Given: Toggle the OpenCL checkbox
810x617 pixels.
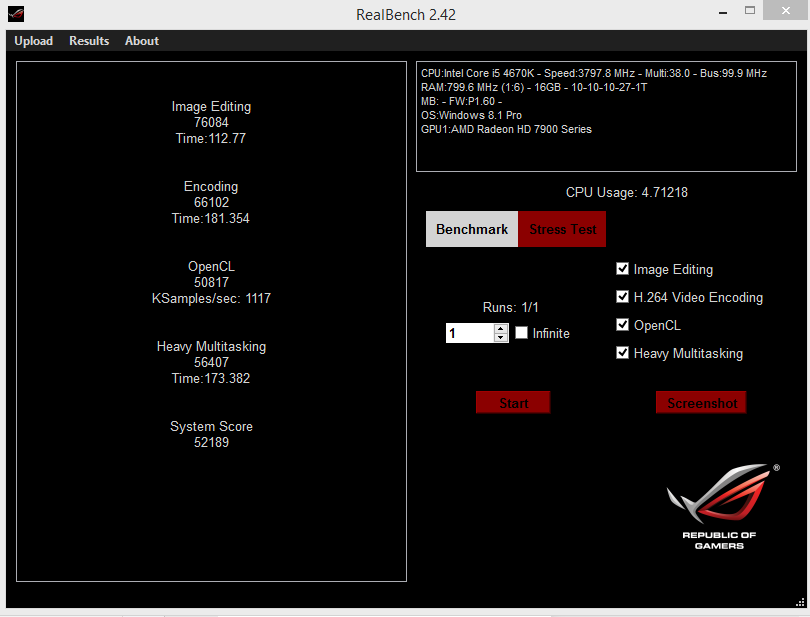Looking at the screenshot, I should (x=622, y=325).
